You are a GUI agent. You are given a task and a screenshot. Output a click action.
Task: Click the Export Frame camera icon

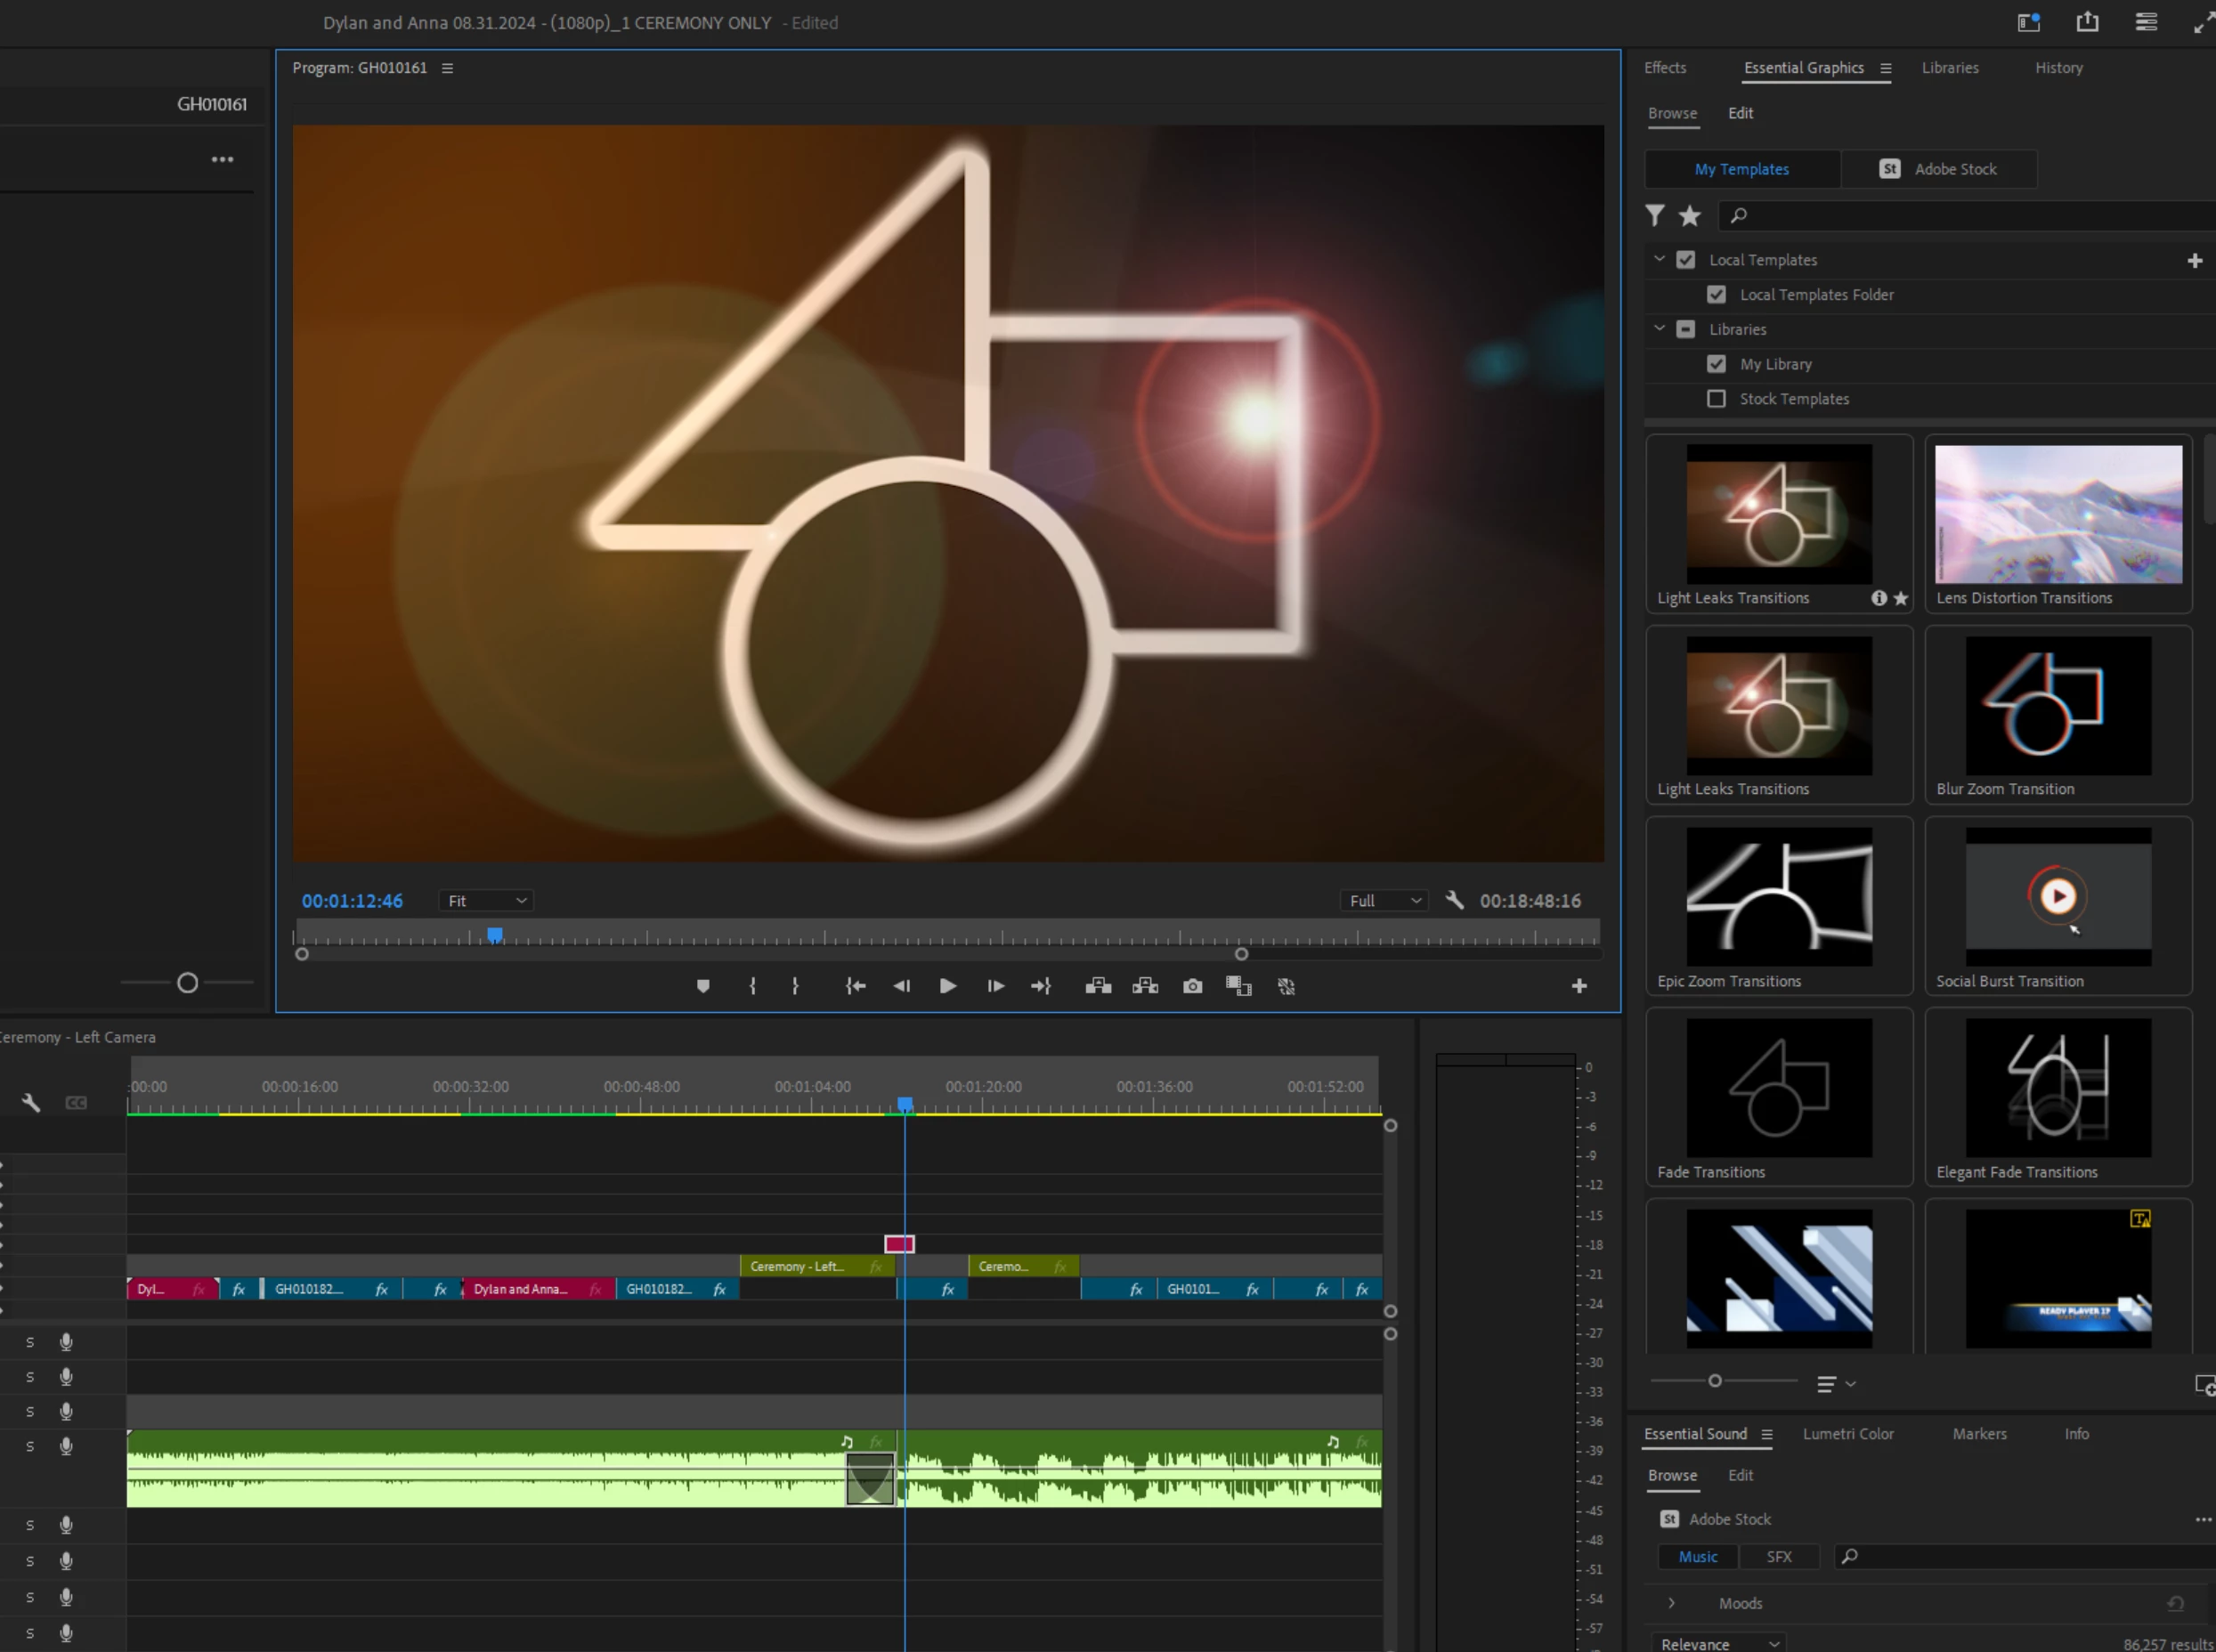[x=1192, y=987]
